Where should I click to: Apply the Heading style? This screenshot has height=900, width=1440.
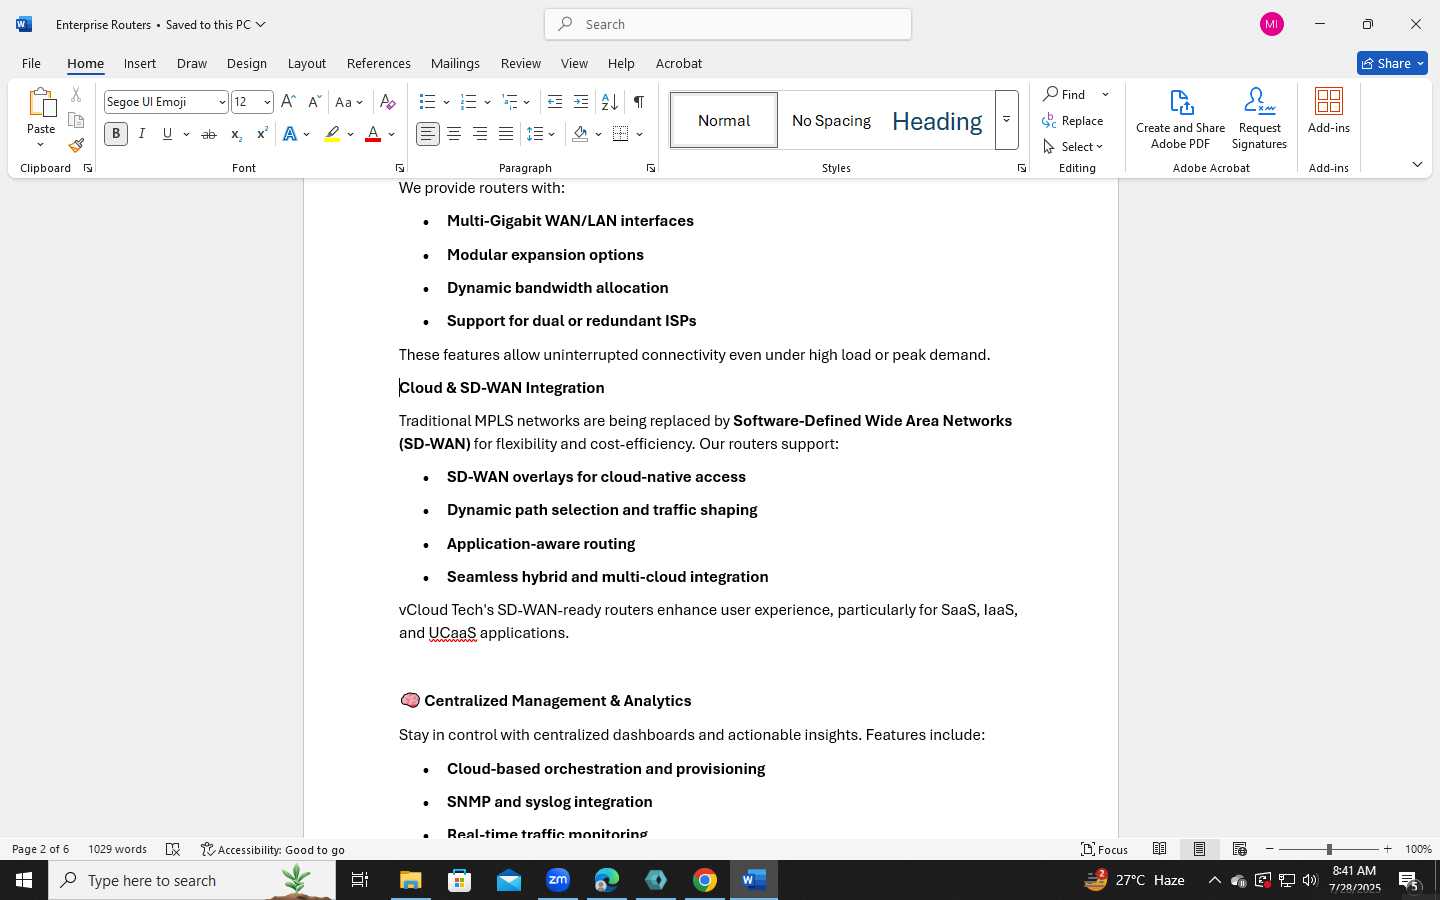tap(937, 120)
